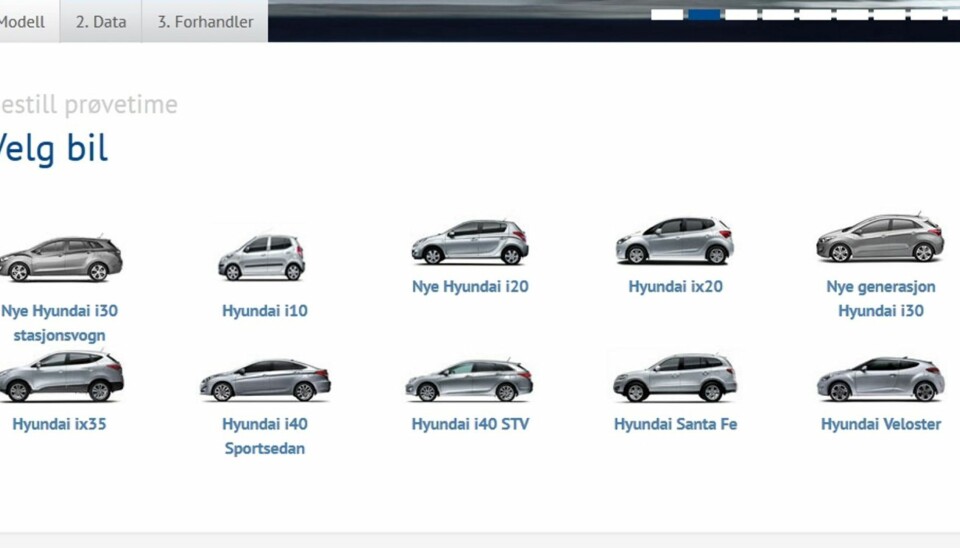Go to the Modell tab
The width and height of the screenshot is (960, 548).
coord(24,21)
